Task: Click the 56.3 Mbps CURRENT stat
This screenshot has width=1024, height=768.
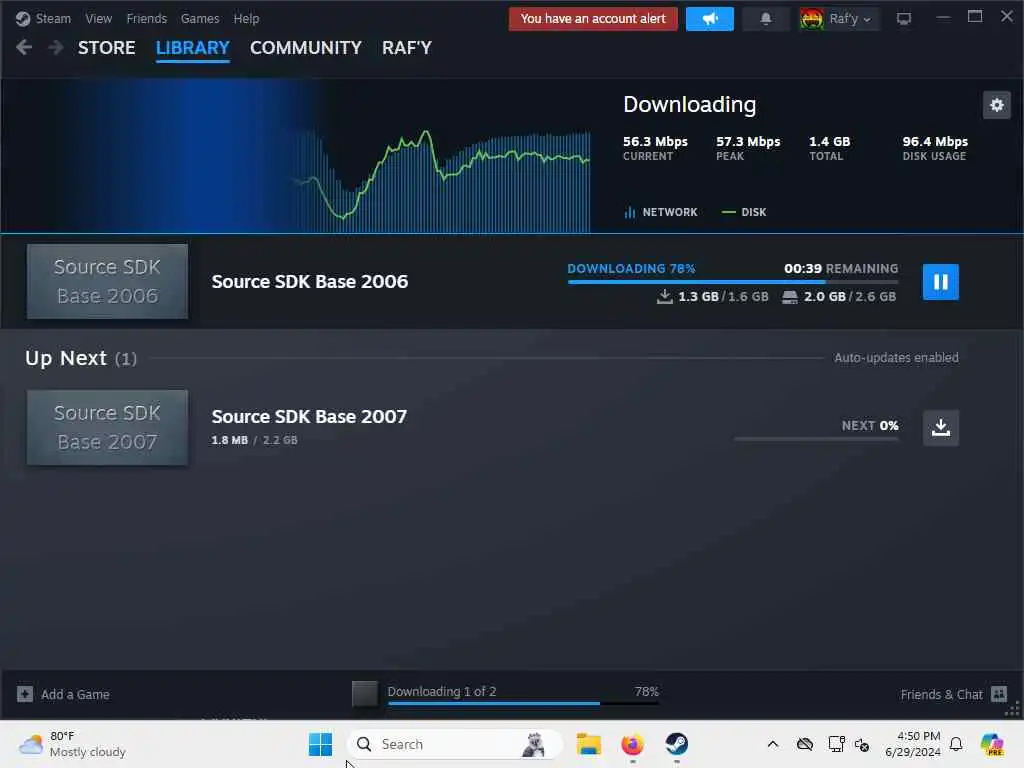Action: 655,148
